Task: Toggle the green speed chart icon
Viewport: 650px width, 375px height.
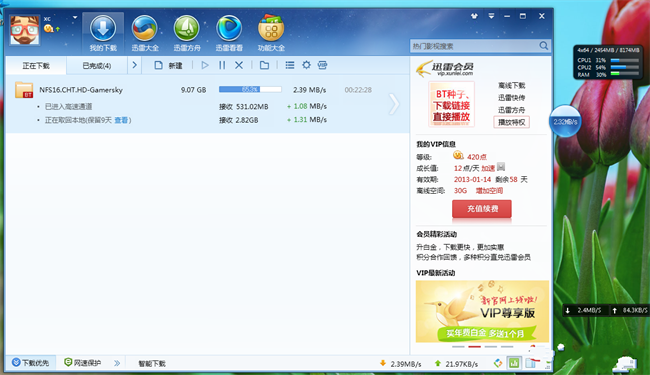Action: pyautogui.click(x=514, y=363)
